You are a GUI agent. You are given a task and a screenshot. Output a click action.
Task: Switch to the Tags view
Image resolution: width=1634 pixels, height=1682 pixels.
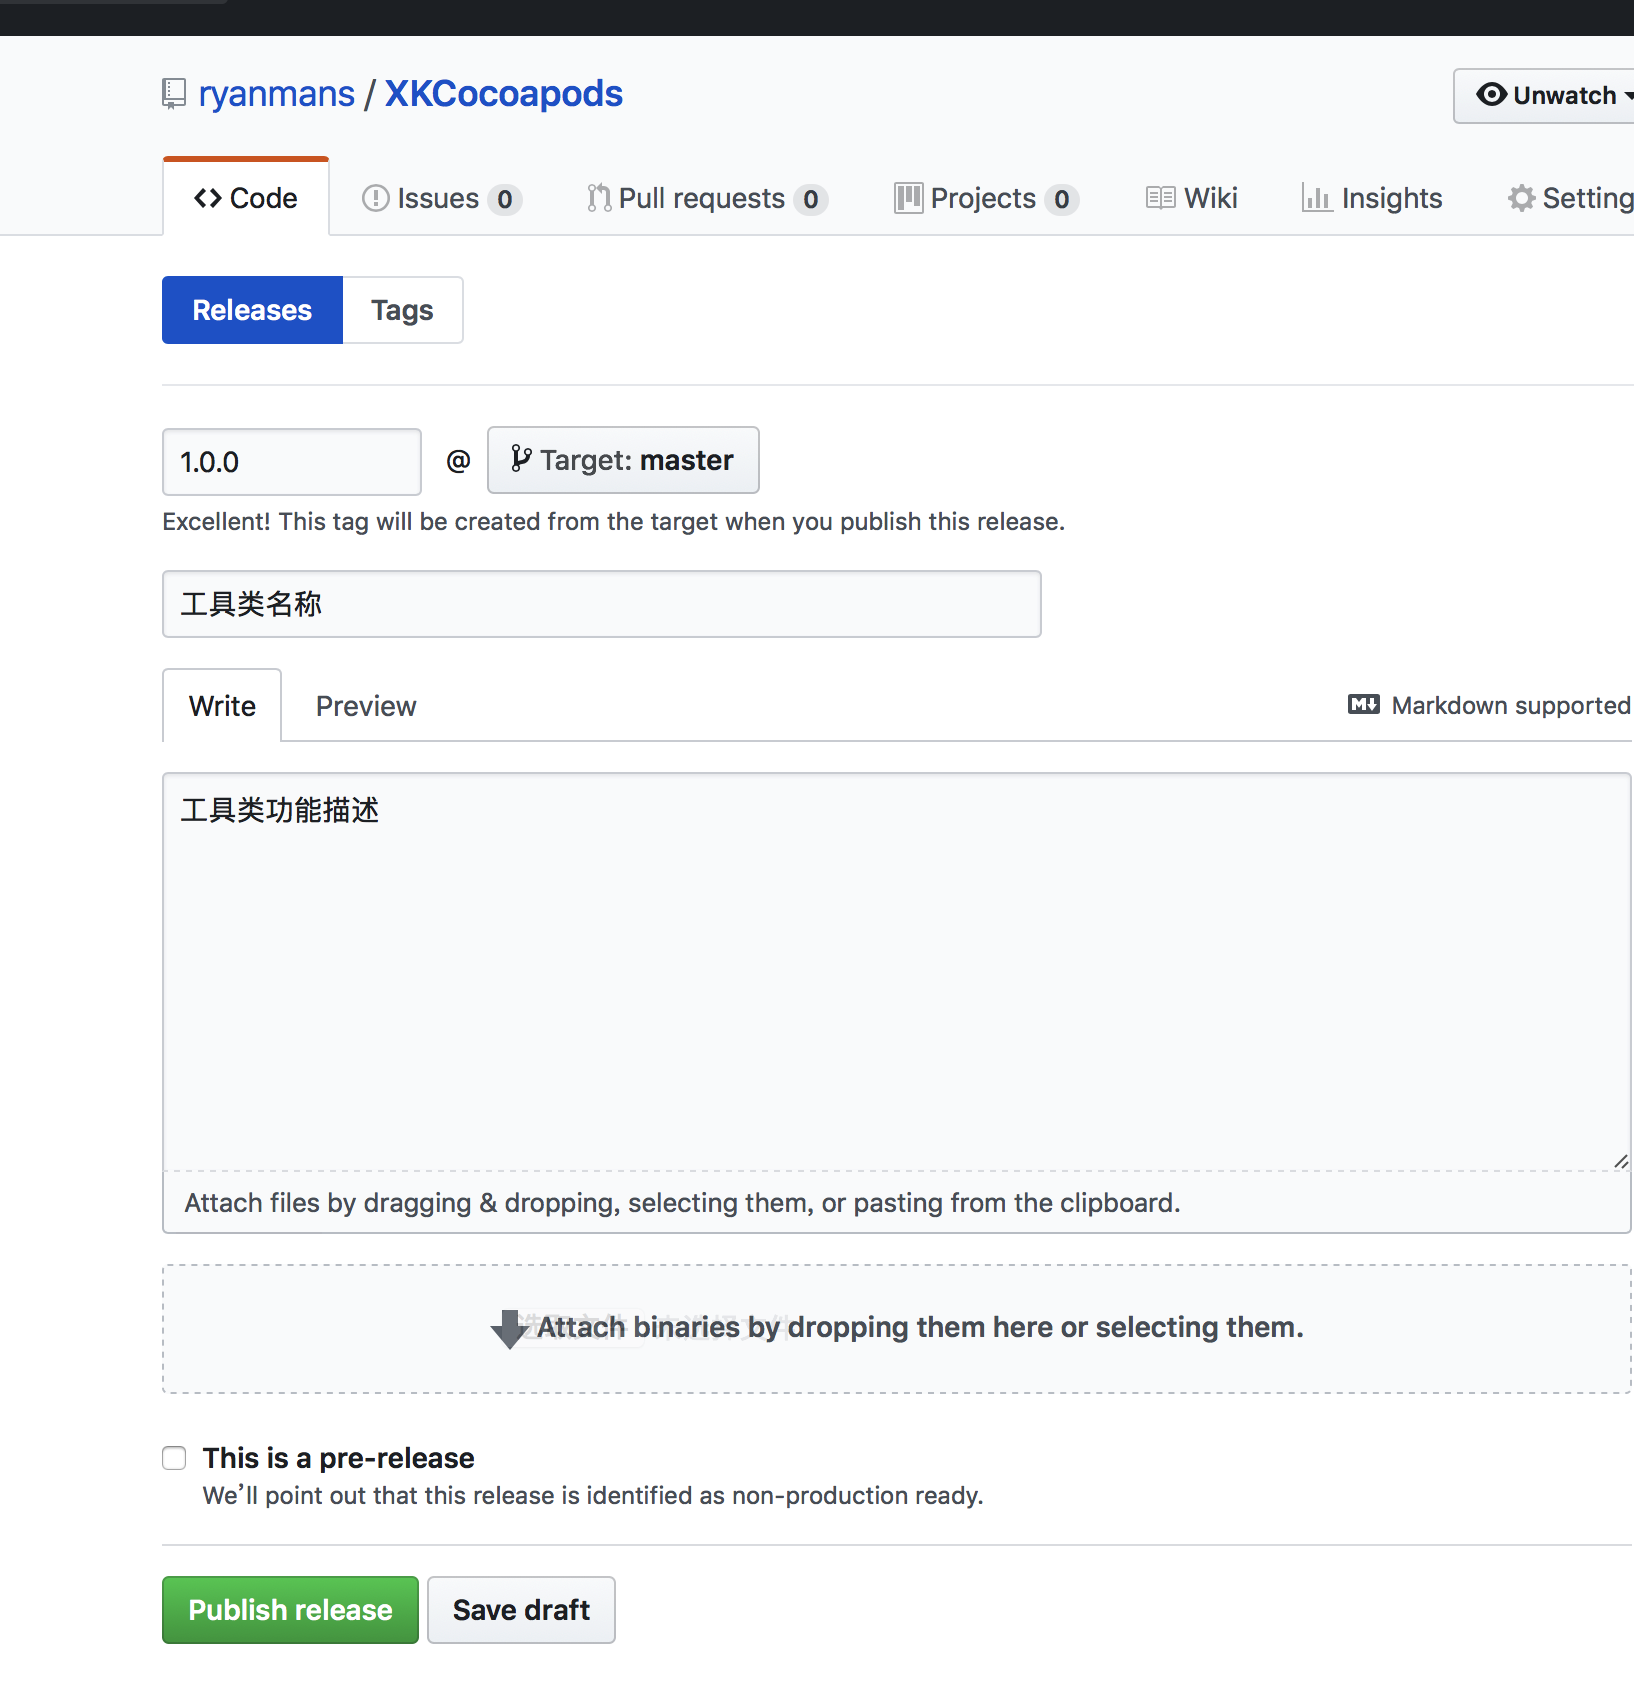402,310
